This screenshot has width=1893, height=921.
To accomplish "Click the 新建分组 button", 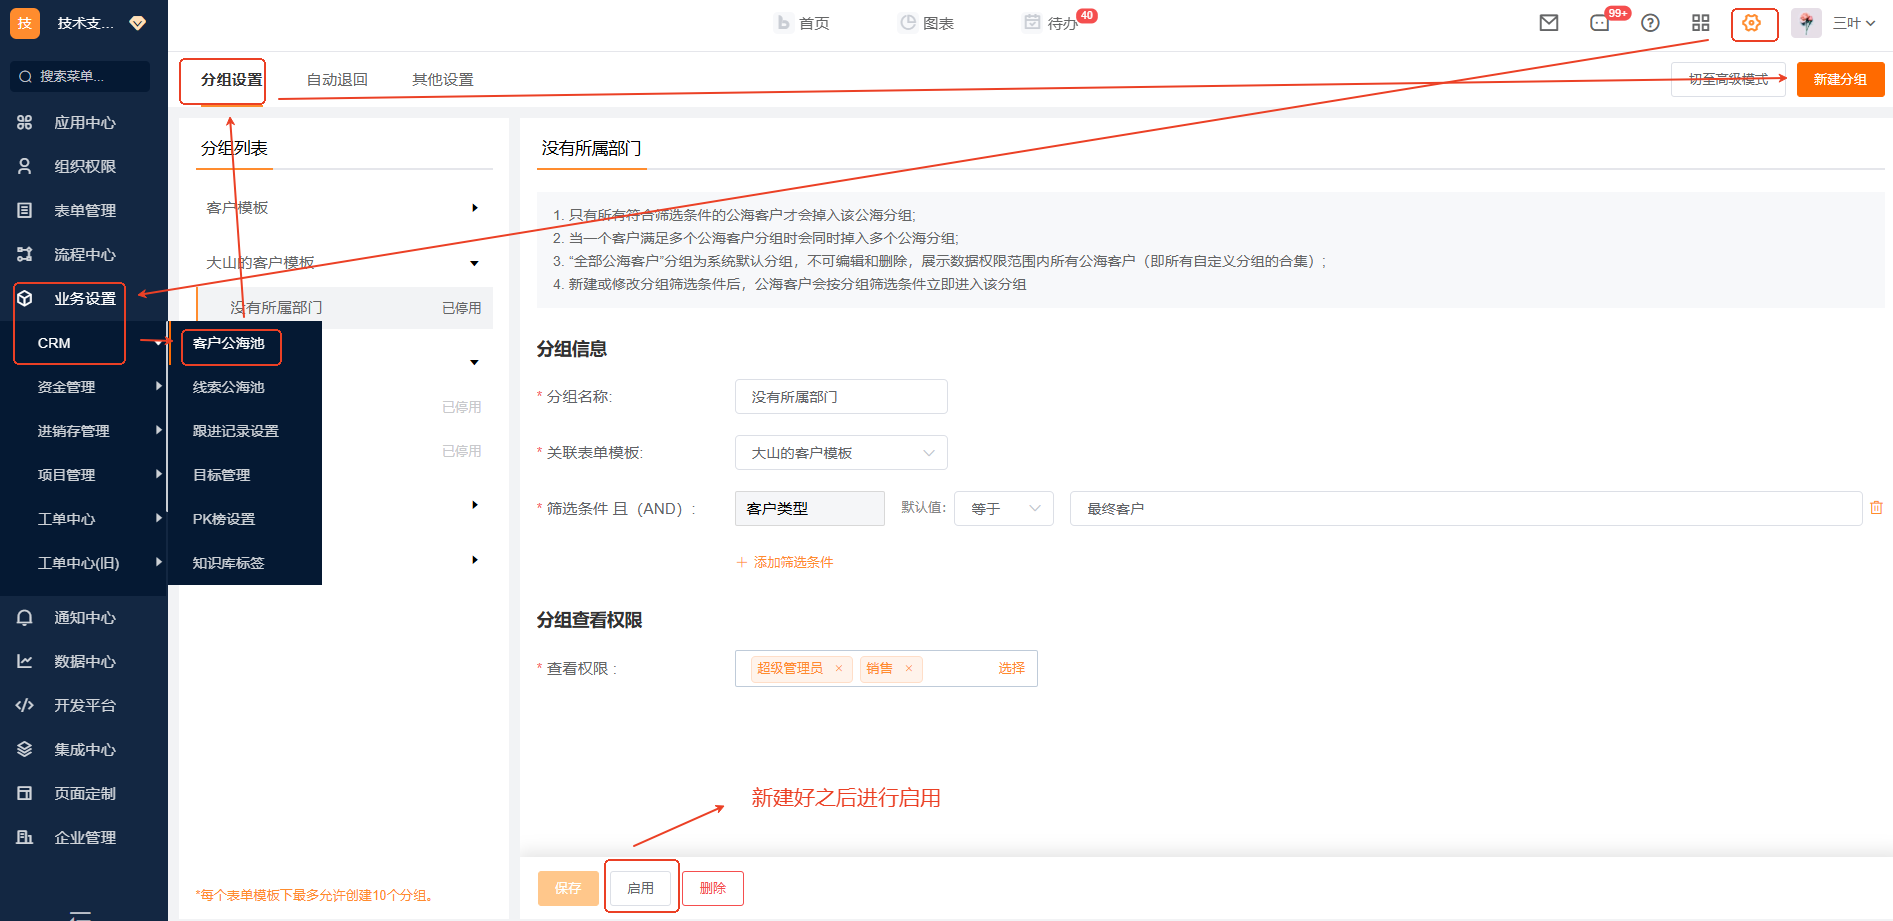I will [x=1840, y=80].
